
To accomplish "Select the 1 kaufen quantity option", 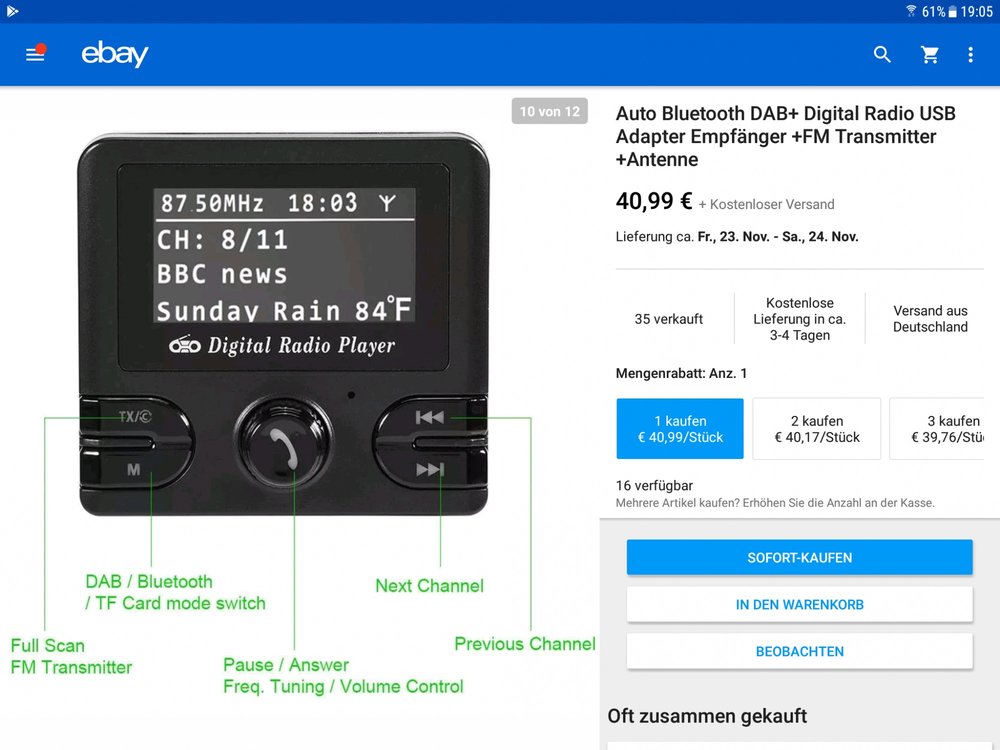I will click(x=680, y=429).
